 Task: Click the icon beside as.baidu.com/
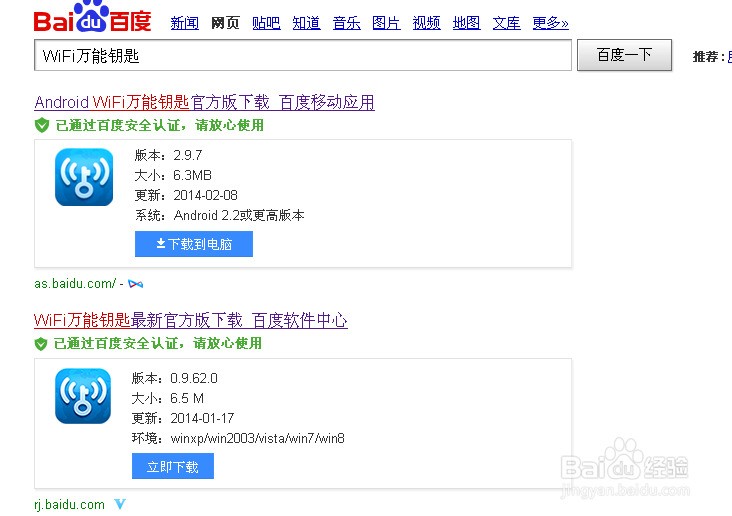tap(135, 284)
